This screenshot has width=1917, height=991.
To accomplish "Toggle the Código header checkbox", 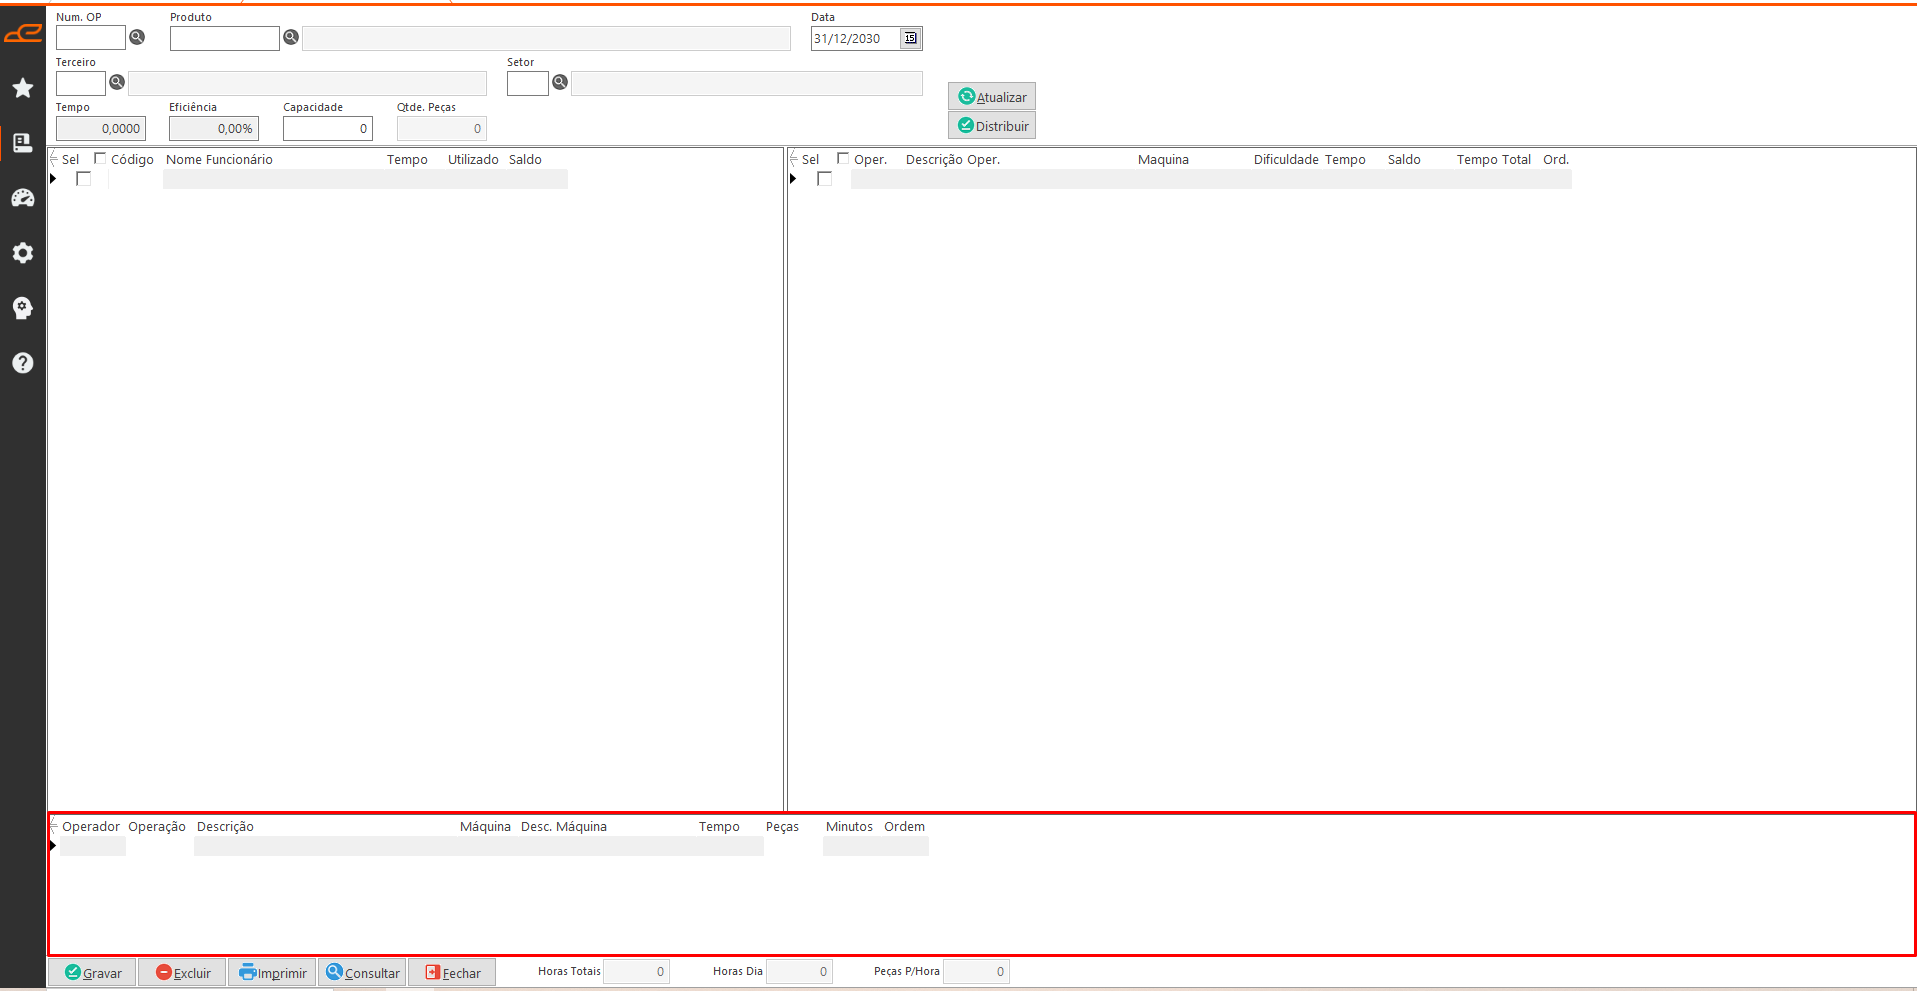I will (100, 158).
